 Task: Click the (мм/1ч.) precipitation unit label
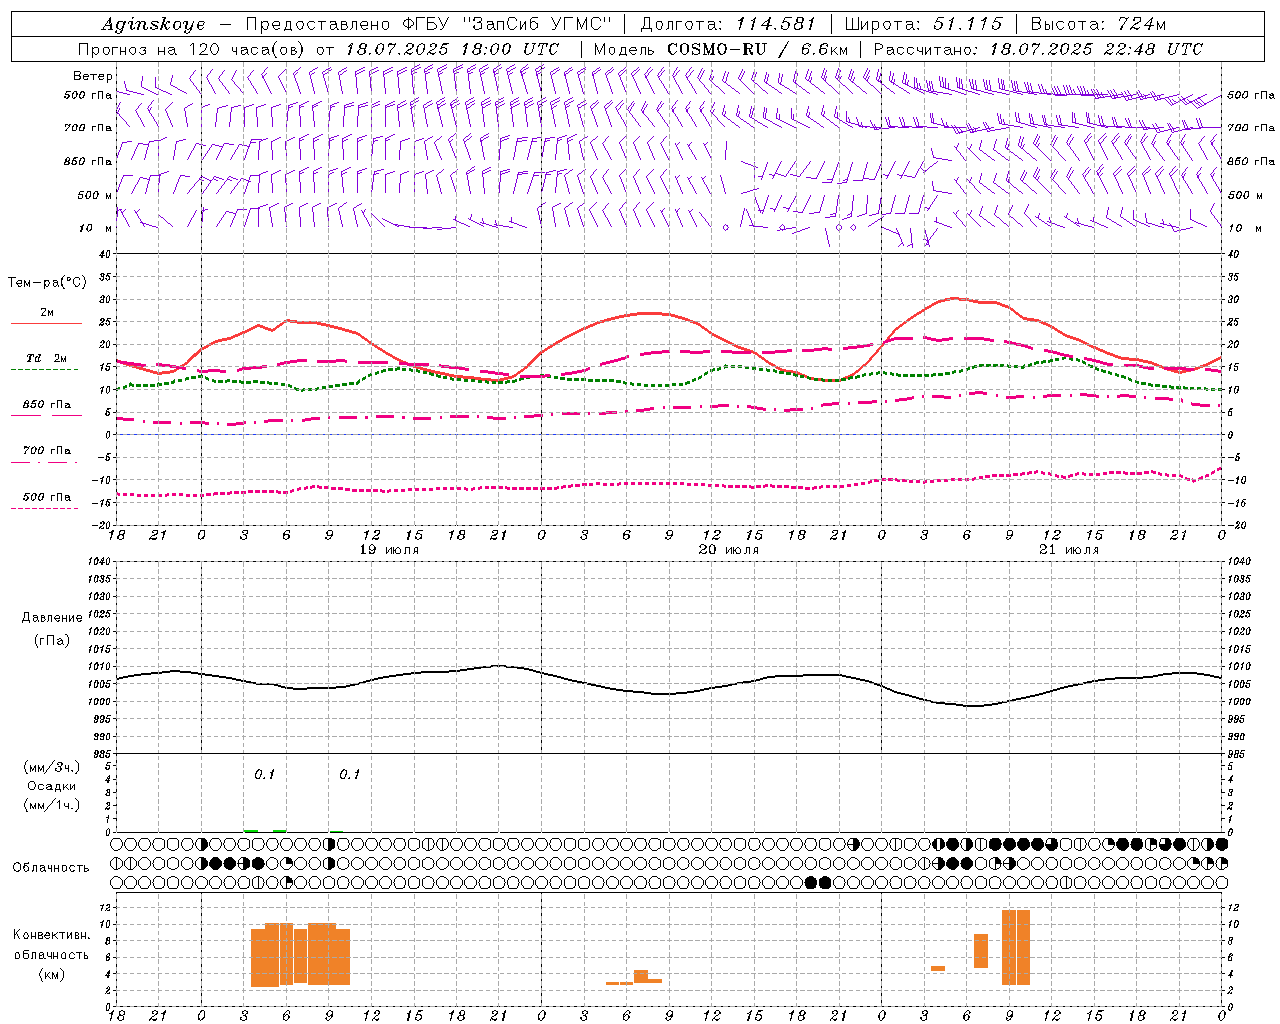[x=52, y=805]
